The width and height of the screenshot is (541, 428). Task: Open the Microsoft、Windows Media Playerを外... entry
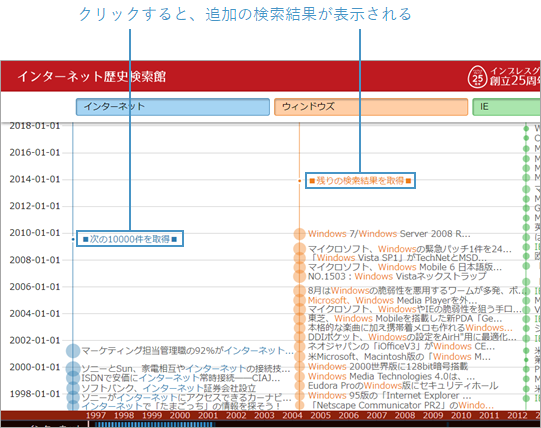392,300
